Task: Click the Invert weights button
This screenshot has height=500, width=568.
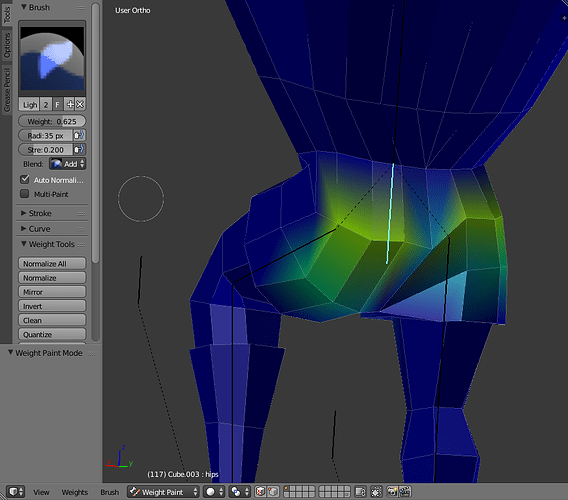Action: (x=52, y=306)
